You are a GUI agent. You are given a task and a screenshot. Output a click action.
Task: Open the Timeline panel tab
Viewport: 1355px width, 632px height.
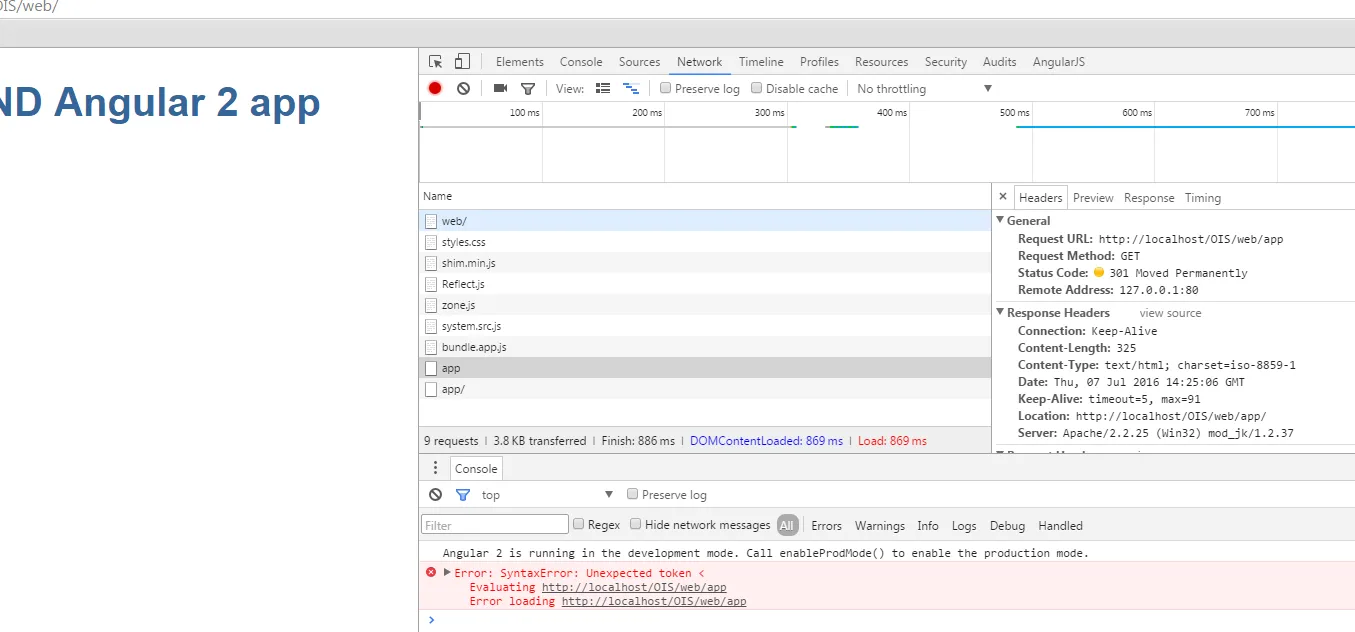[x=761, y=62]
